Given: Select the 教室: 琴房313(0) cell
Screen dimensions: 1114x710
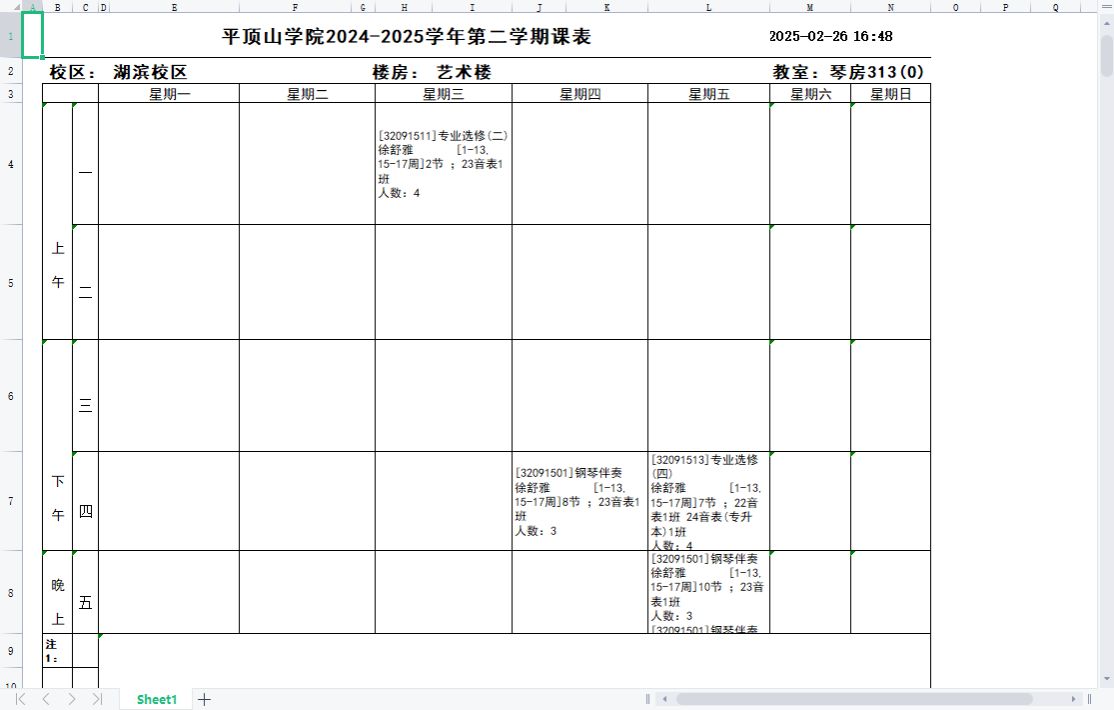Looking at the screenshot, I should (848, 72).
